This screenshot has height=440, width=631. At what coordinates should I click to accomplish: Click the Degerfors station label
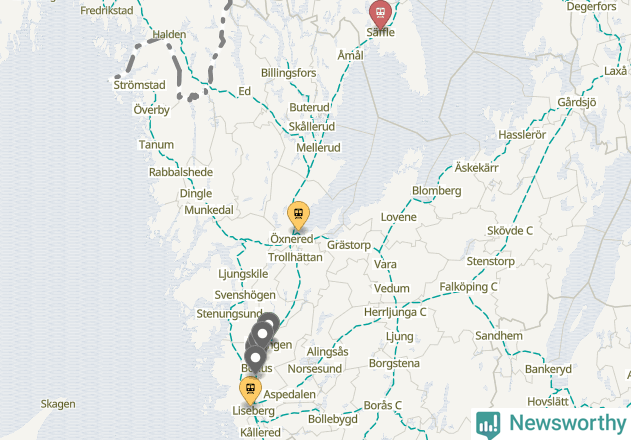click(x=591, y=7)
